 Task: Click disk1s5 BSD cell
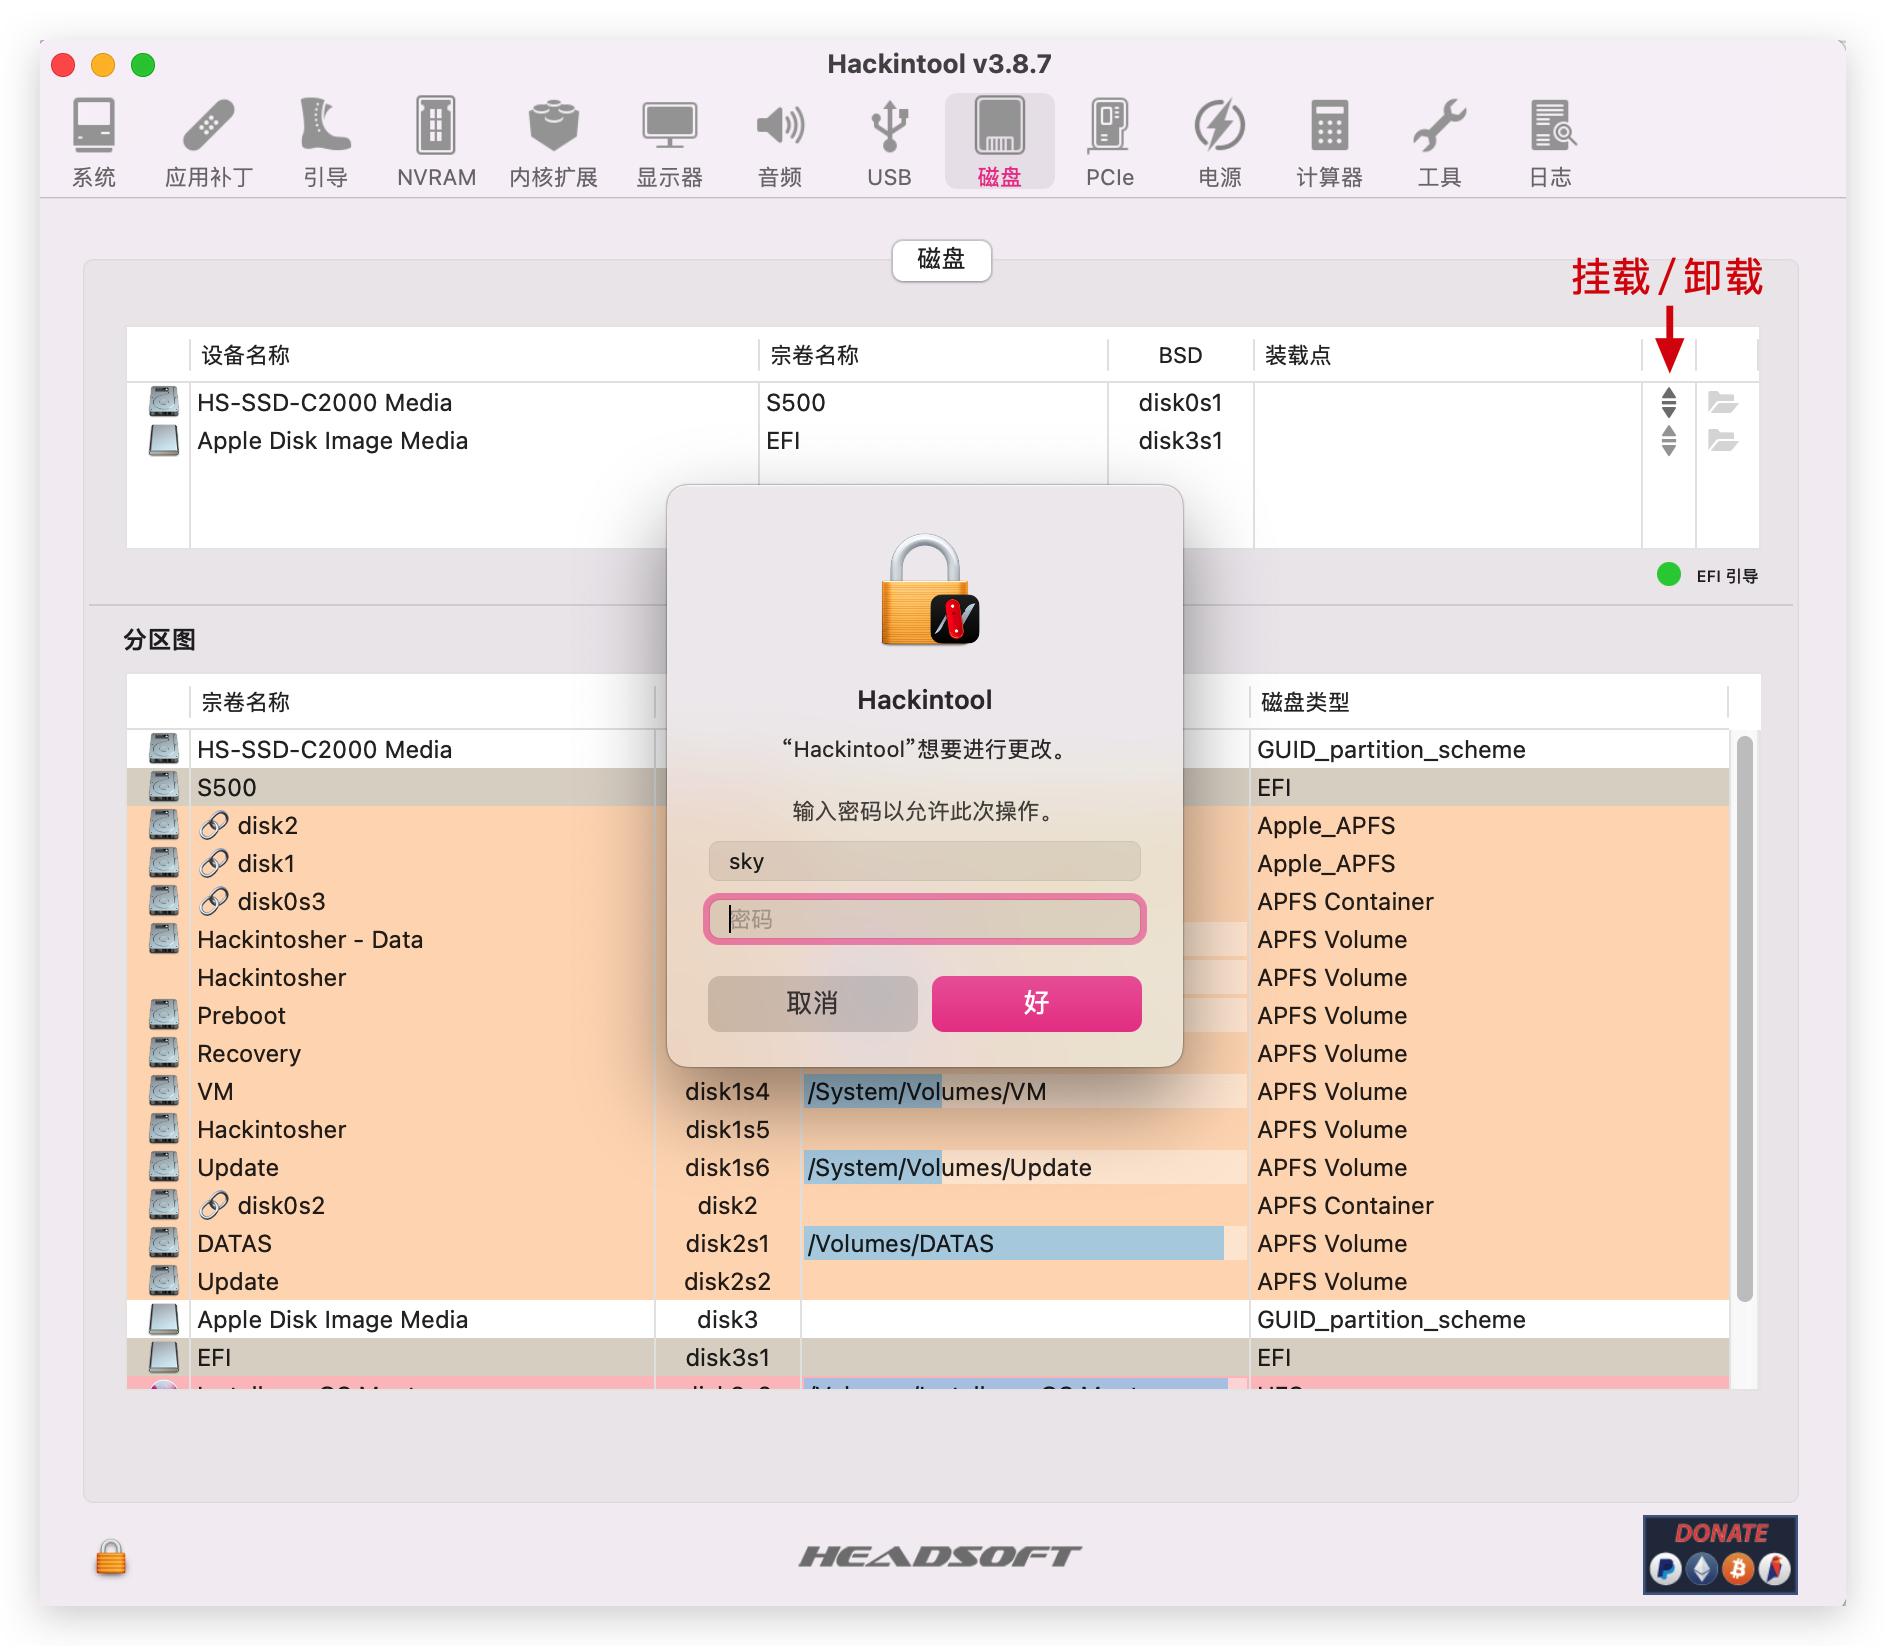tap(727, 1130)
